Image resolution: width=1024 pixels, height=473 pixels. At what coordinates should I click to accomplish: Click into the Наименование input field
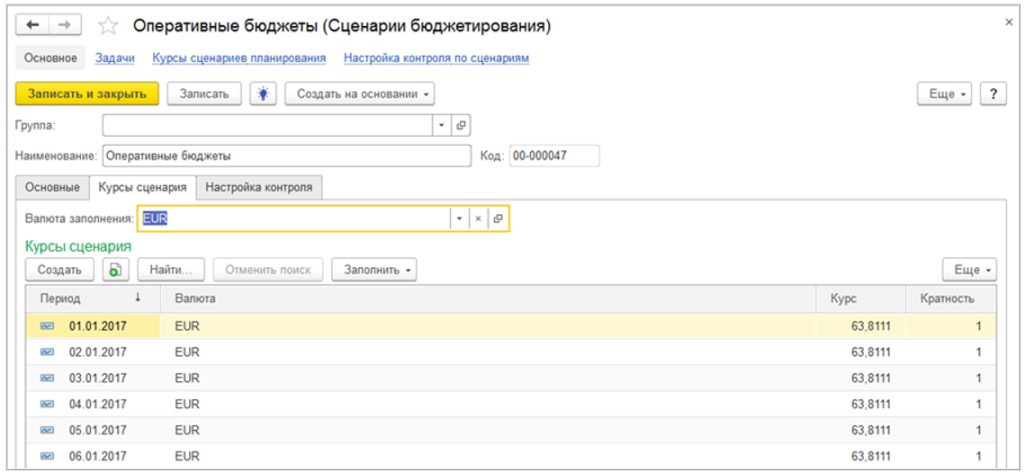click(x=285, y=155)
